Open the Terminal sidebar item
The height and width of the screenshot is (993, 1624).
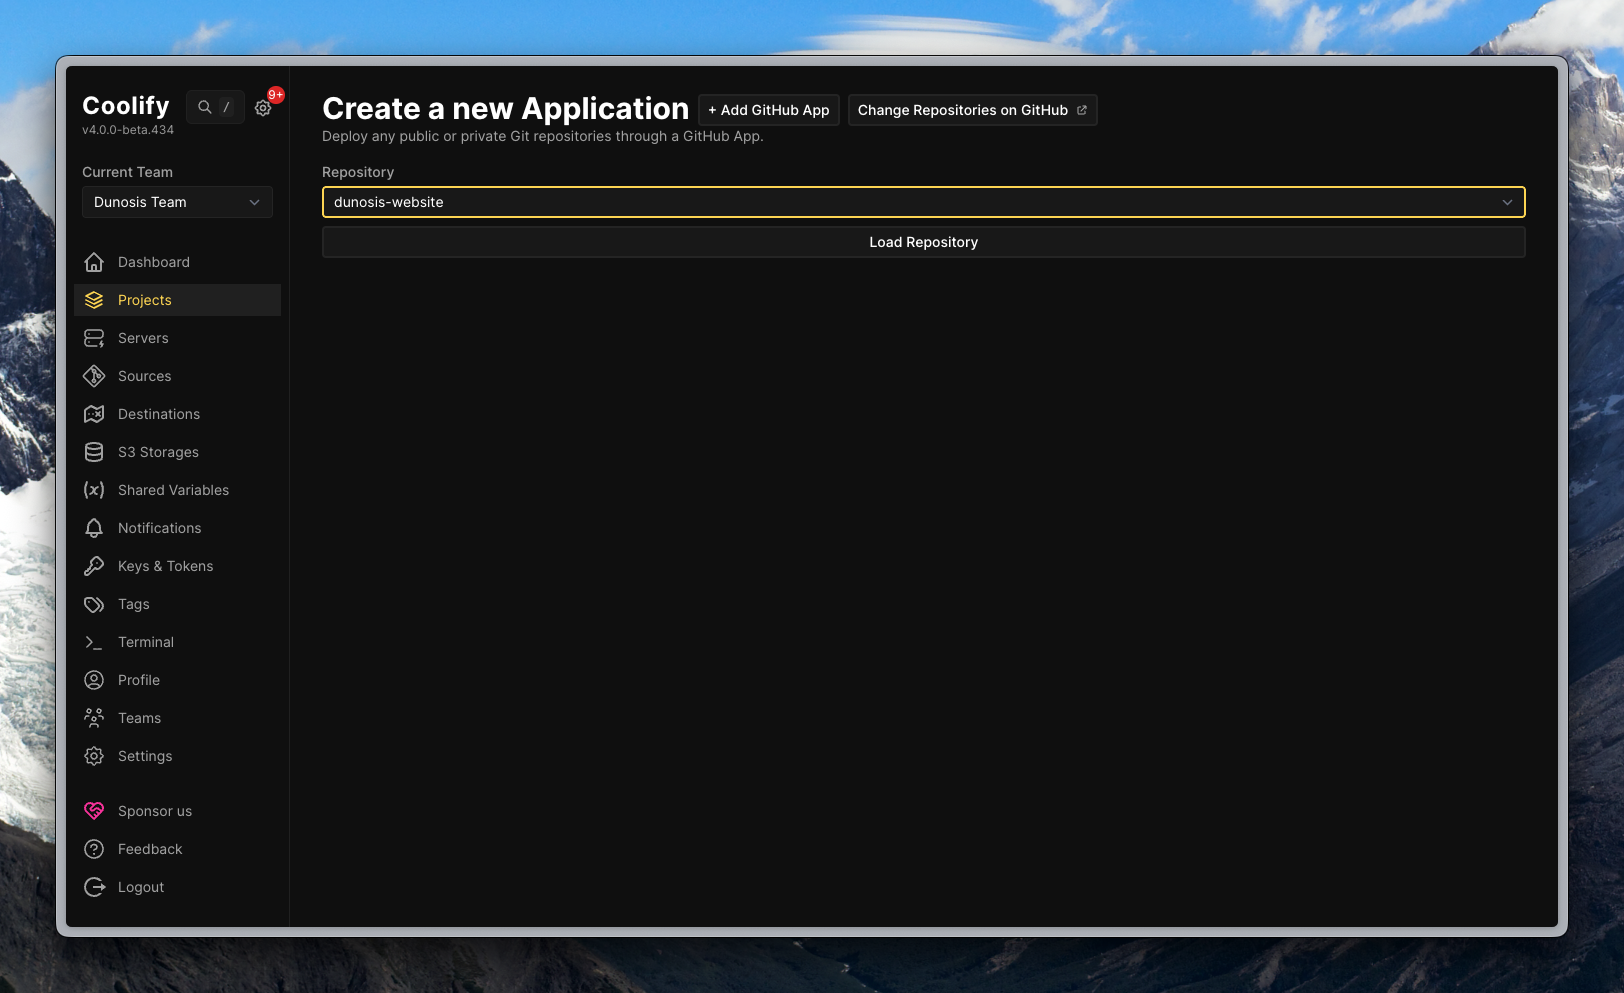coord(145,642)
